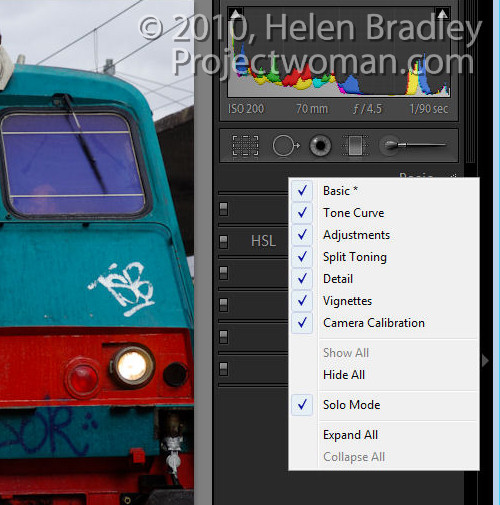Toggle highlight clipping indicator in histogram
The height and width of the screenshot is (505, 500).
442,14
